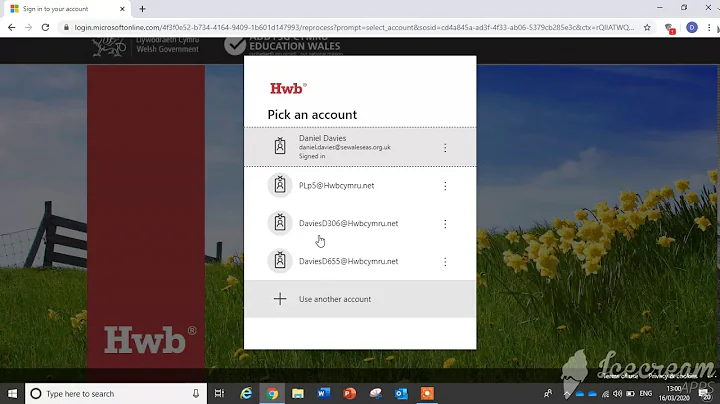
Task: Open a new browser tab
Action: pyautogui.click(x=142, y=9)
